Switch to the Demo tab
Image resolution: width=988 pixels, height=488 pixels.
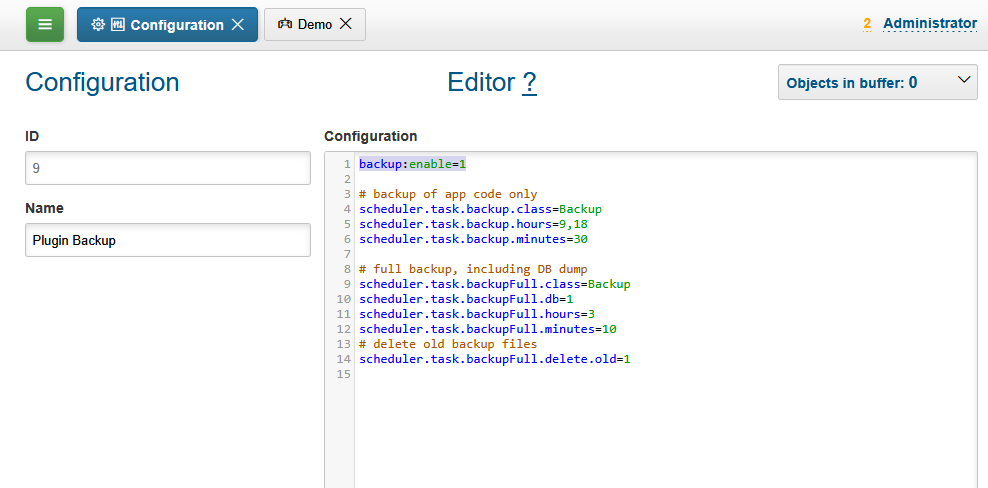click(x=315, y=25)
